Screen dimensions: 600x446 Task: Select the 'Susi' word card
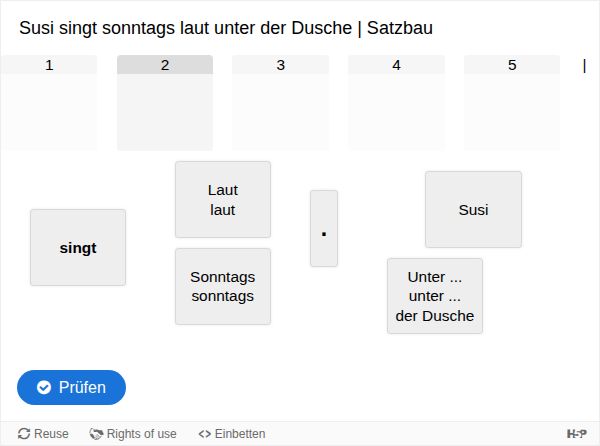pos(473,209)
